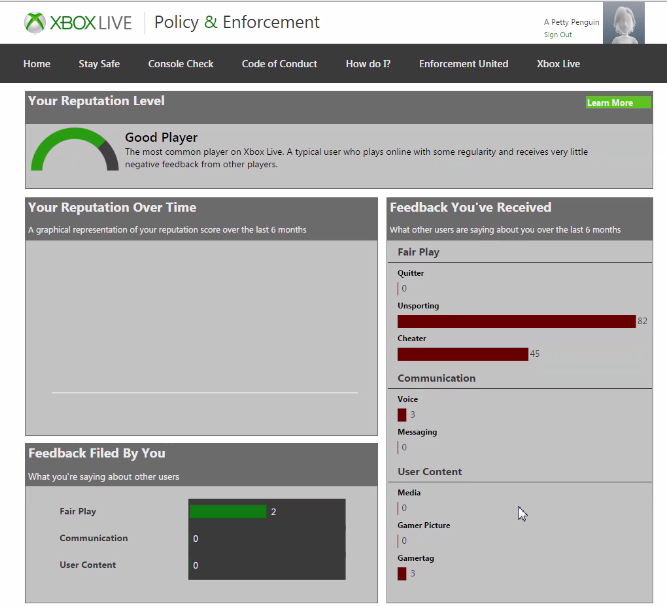667x606 pixels.
Task: Click User Content row in Feedback Filed By You
Action: [x=202, y=565]
